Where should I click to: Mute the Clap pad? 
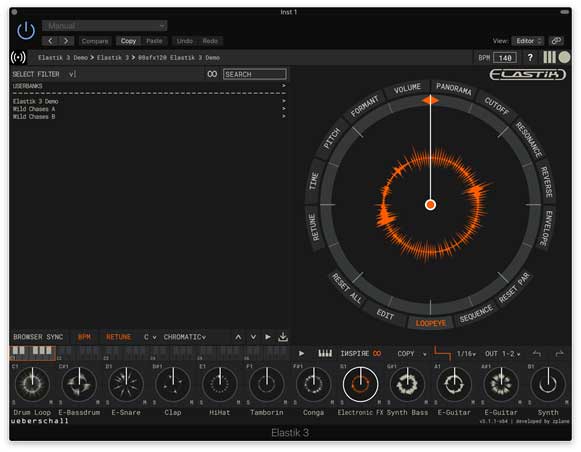[192, 402]
